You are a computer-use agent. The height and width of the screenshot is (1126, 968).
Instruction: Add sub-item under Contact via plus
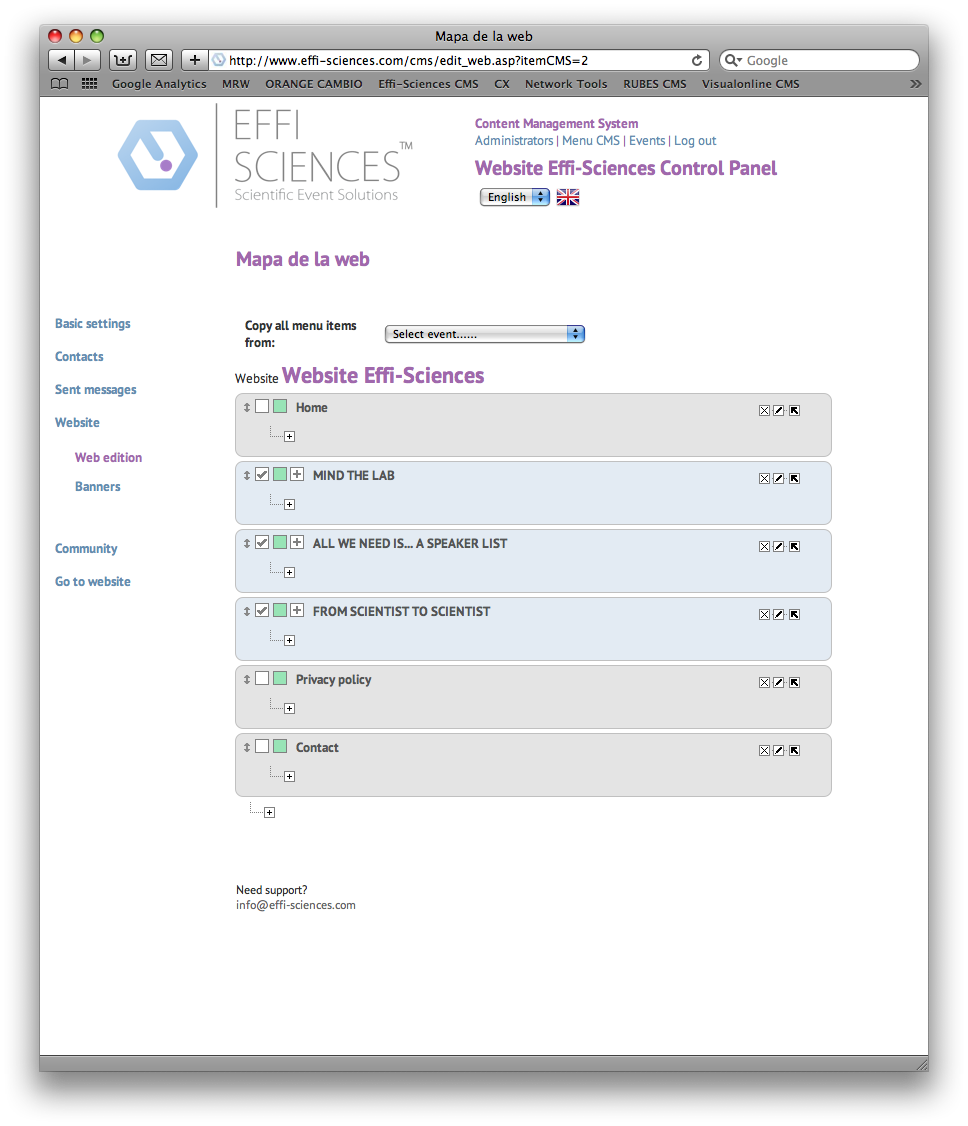pyautogui.click(x=289, y=776)
